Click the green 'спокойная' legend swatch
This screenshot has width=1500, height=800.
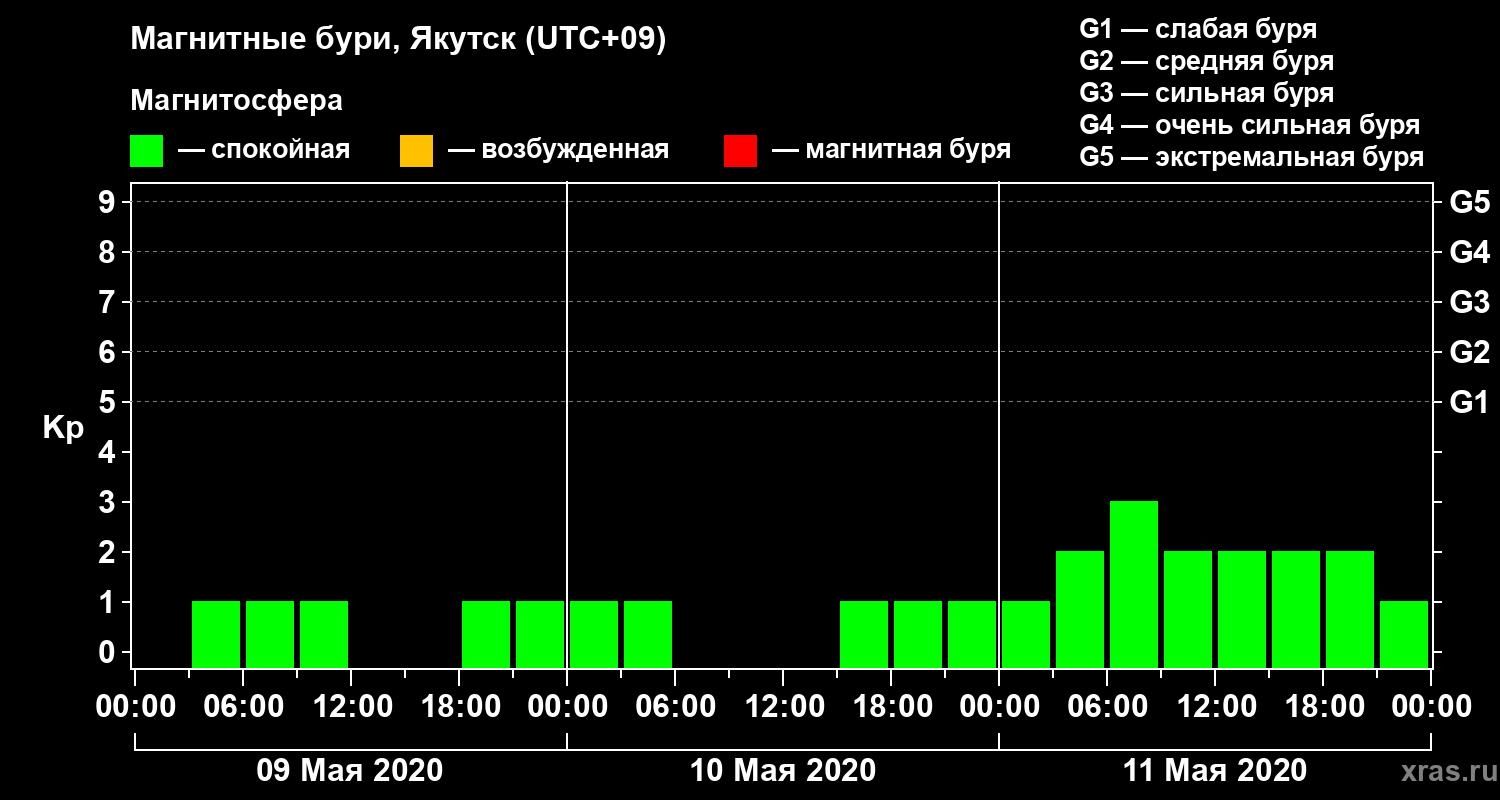146,151
